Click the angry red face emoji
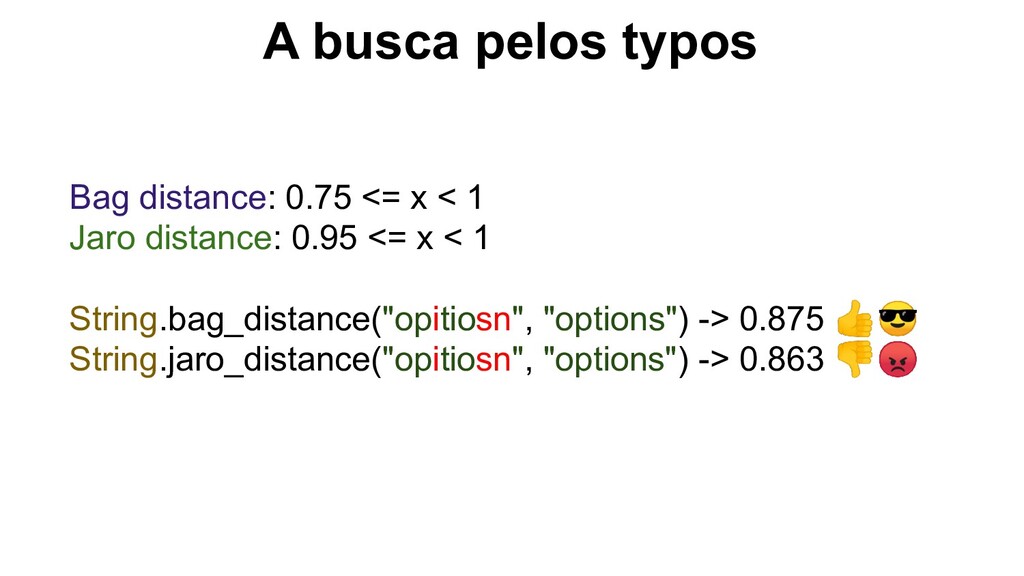The height and width of the screenshot is (576, 1024). coord(897,359)
